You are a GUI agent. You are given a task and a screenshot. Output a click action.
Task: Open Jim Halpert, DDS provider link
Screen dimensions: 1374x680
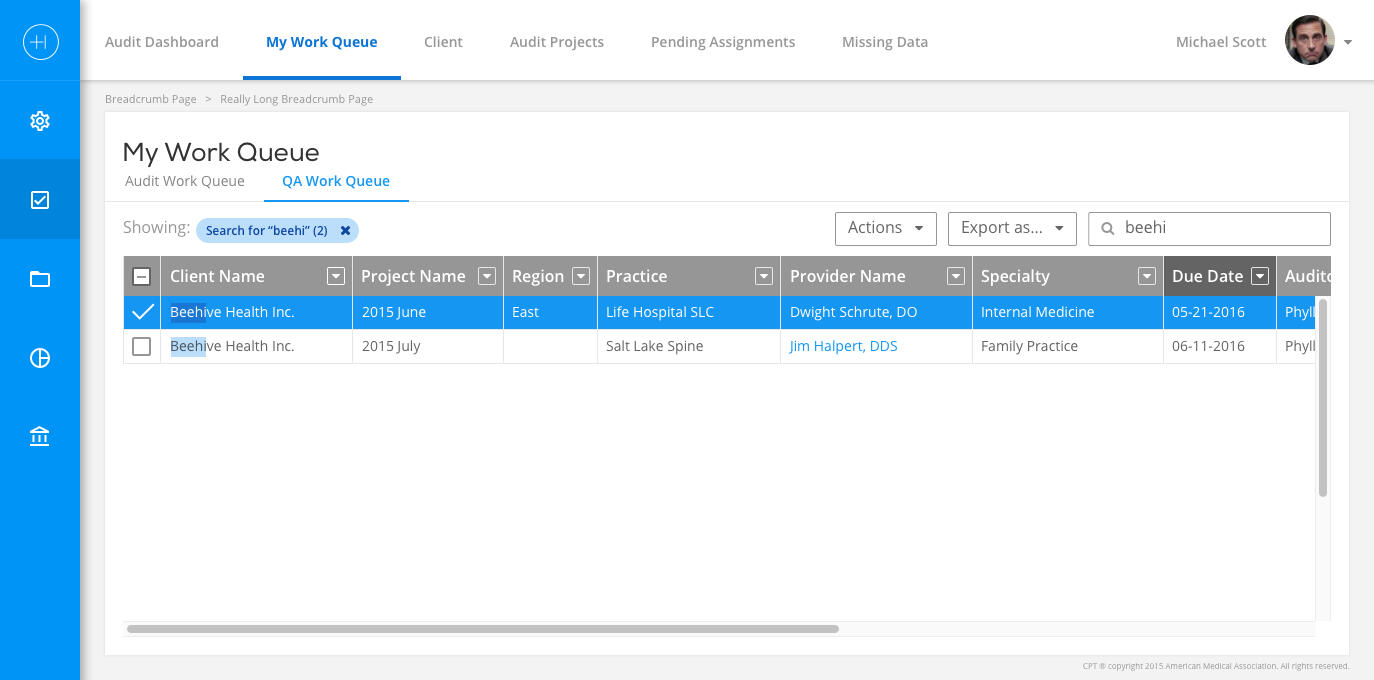(843, 346)
